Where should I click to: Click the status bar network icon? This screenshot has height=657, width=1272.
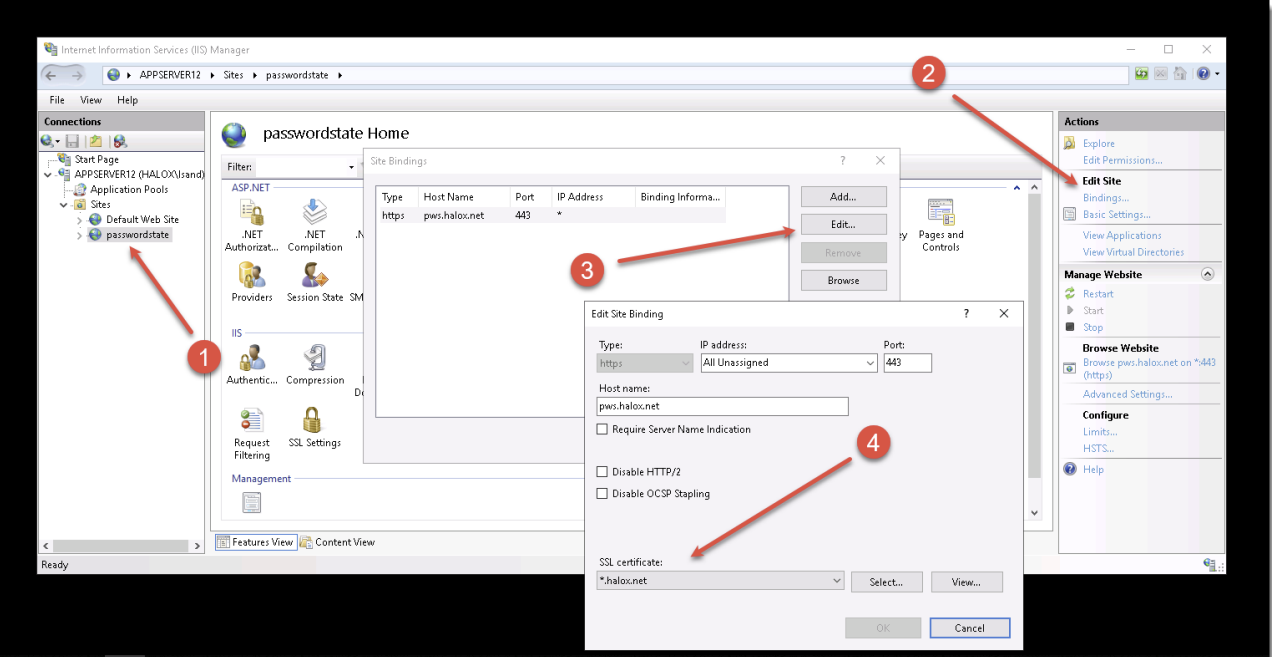point(1210,565)
